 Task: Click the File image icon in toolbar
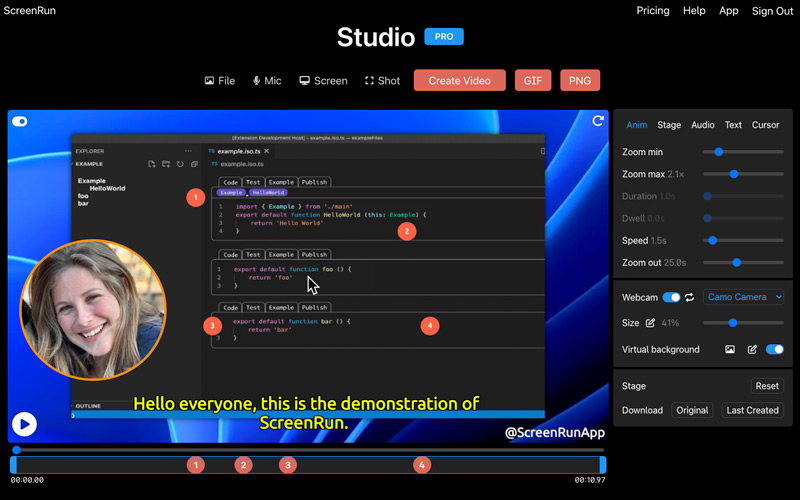[209, 81]
